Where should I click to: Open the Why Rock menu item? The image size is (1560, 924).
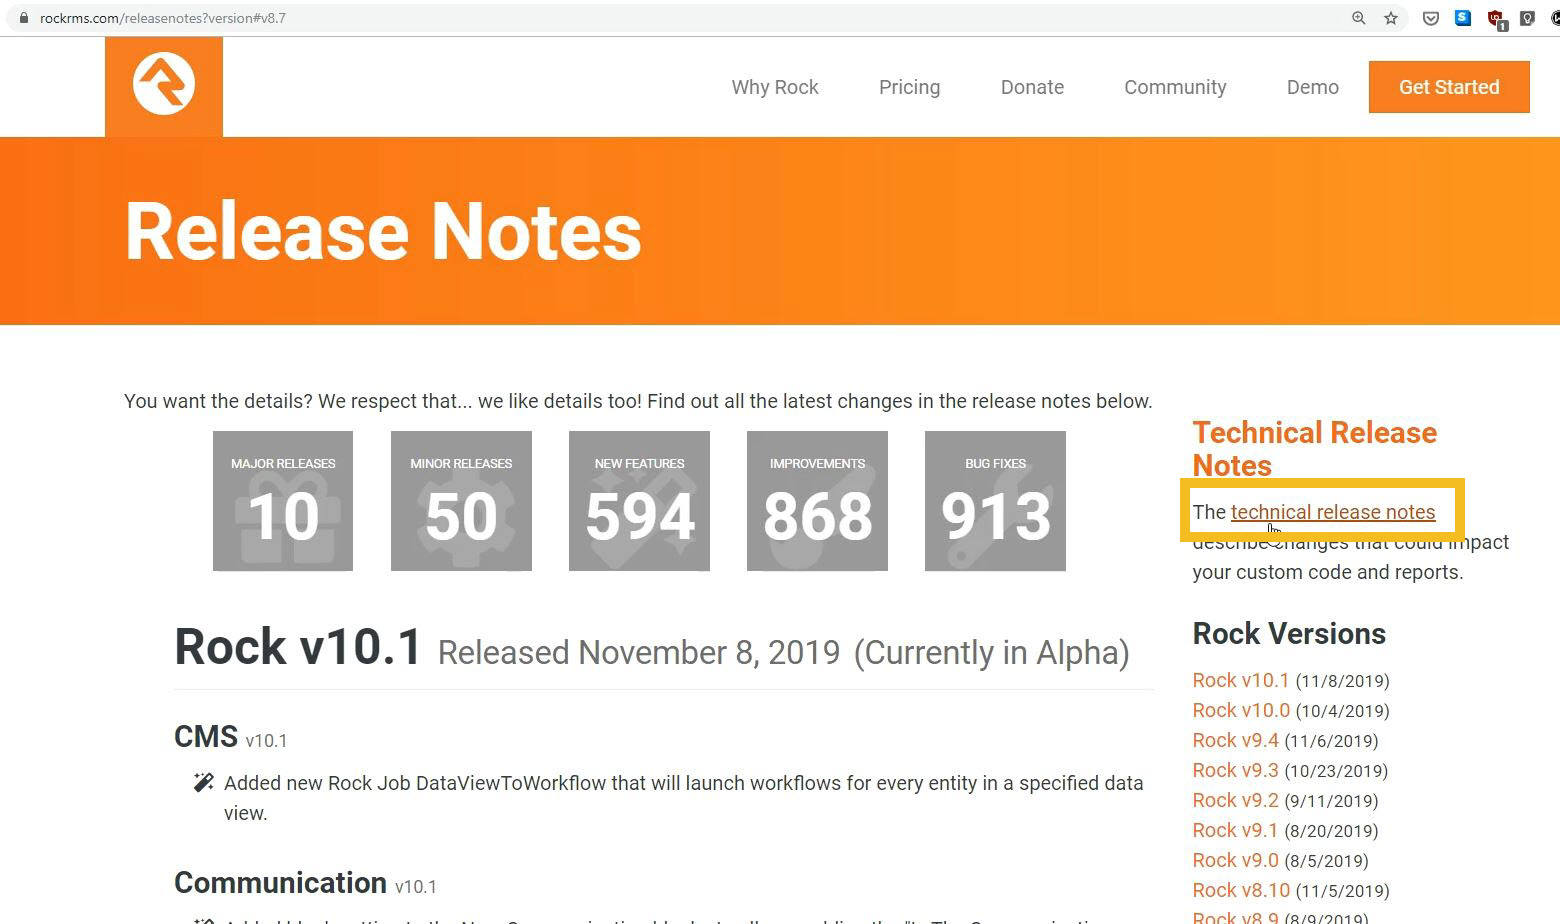coord(775,87)
